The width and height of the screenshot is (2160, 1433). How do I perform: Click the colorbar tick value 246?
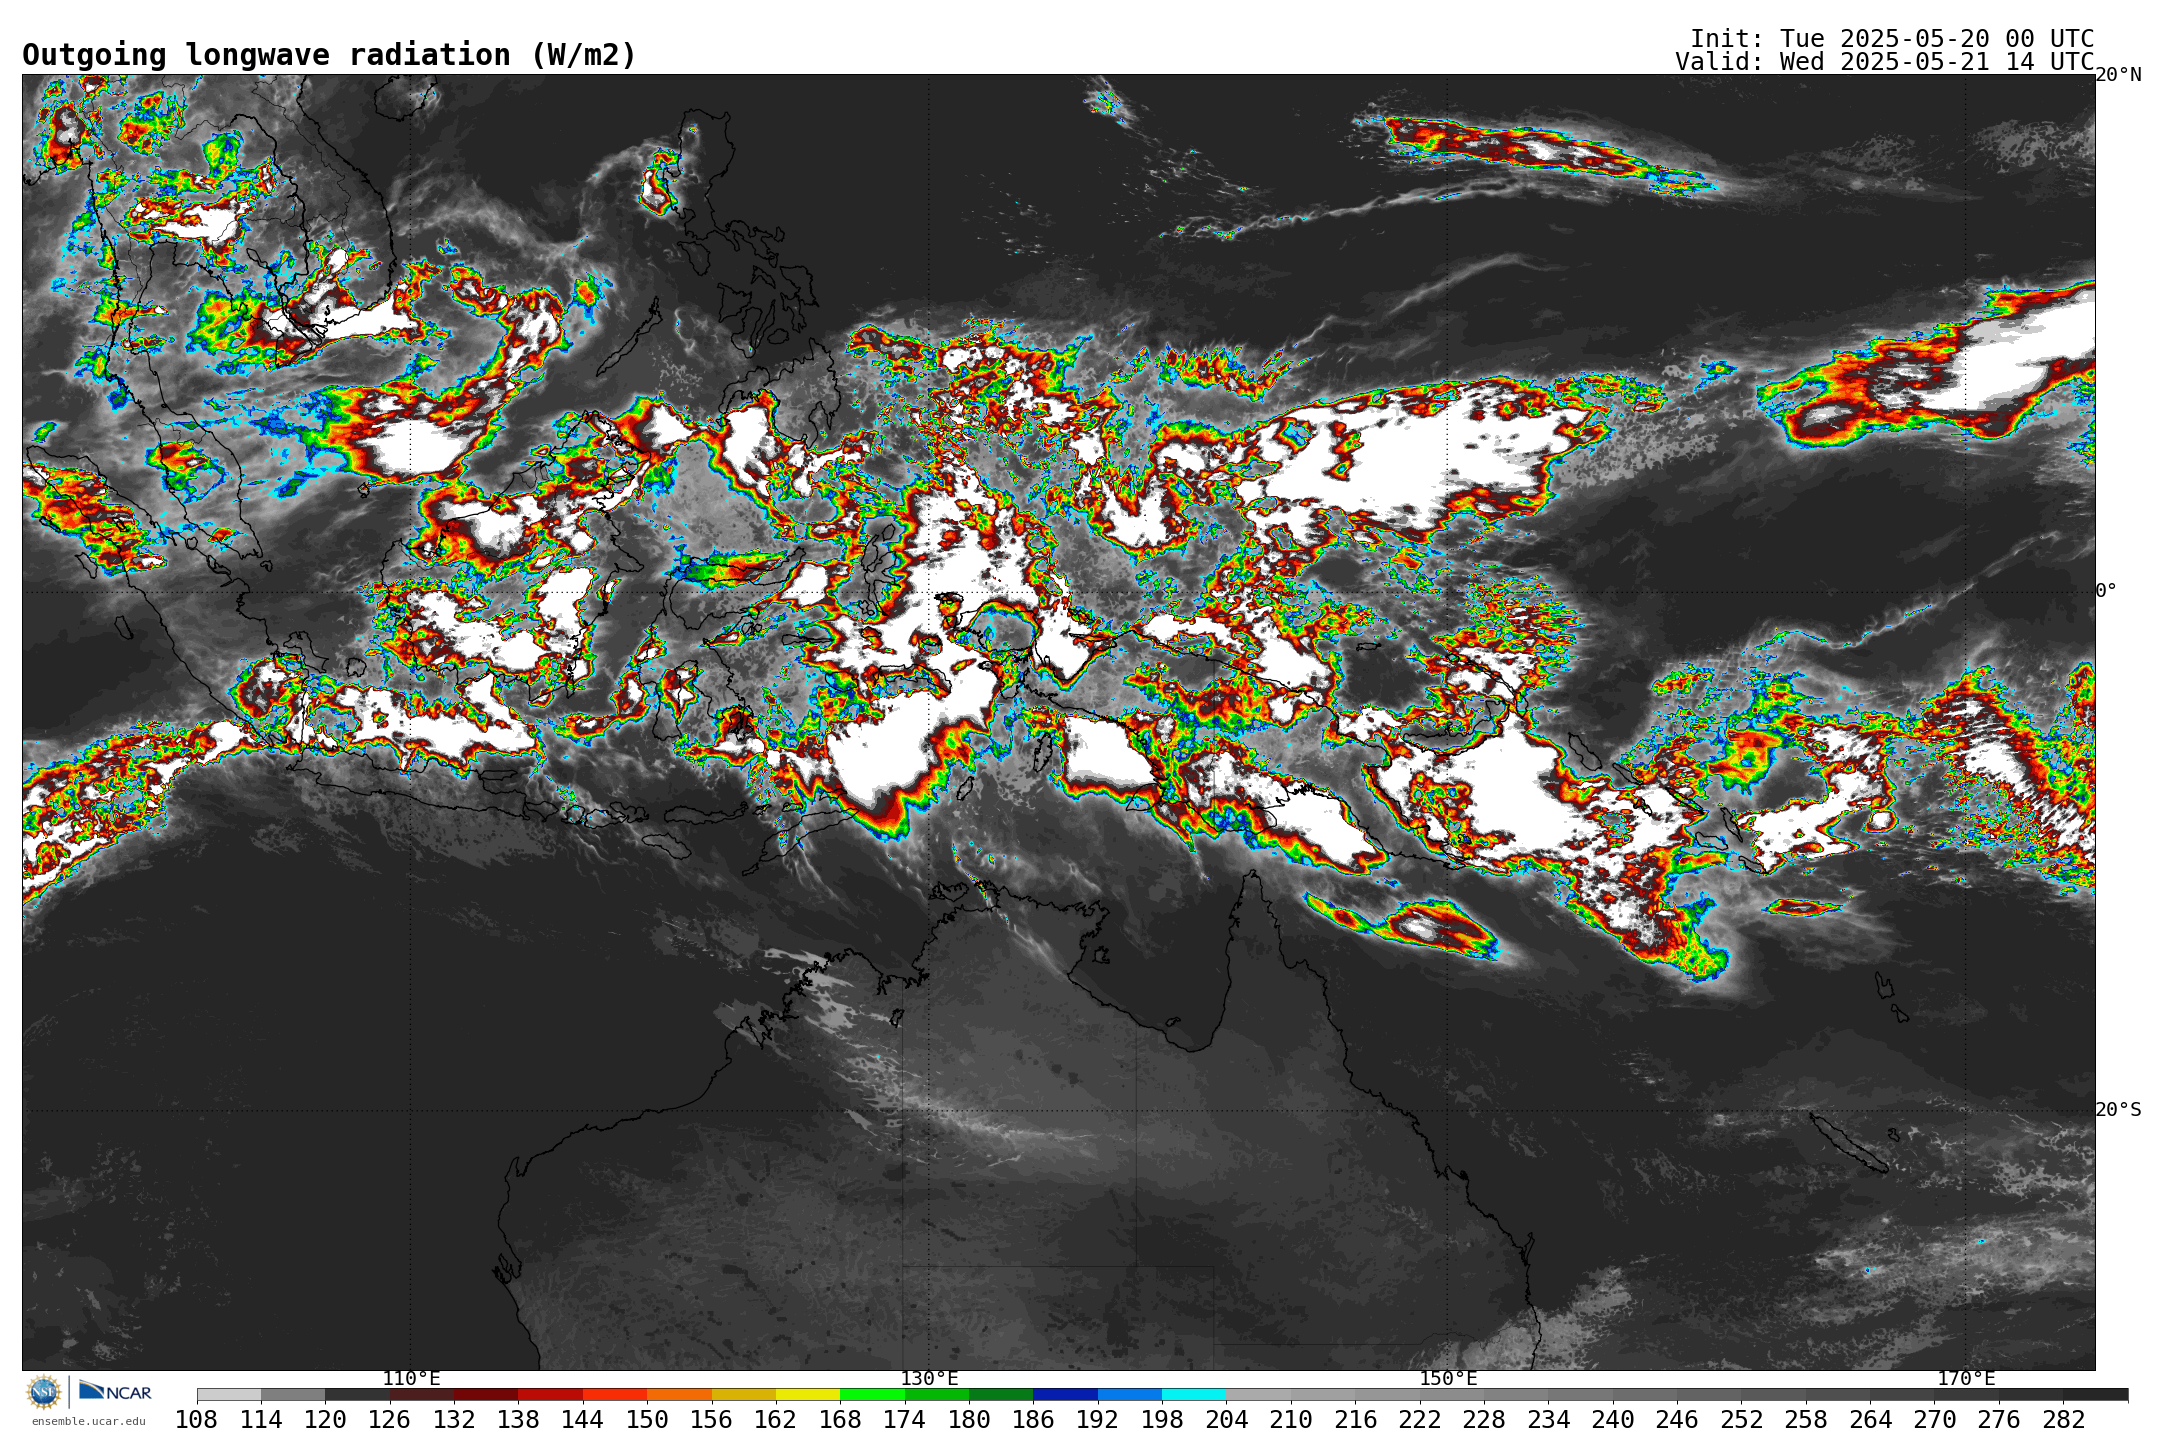pyautogui.click(x=1677, y=1419)
